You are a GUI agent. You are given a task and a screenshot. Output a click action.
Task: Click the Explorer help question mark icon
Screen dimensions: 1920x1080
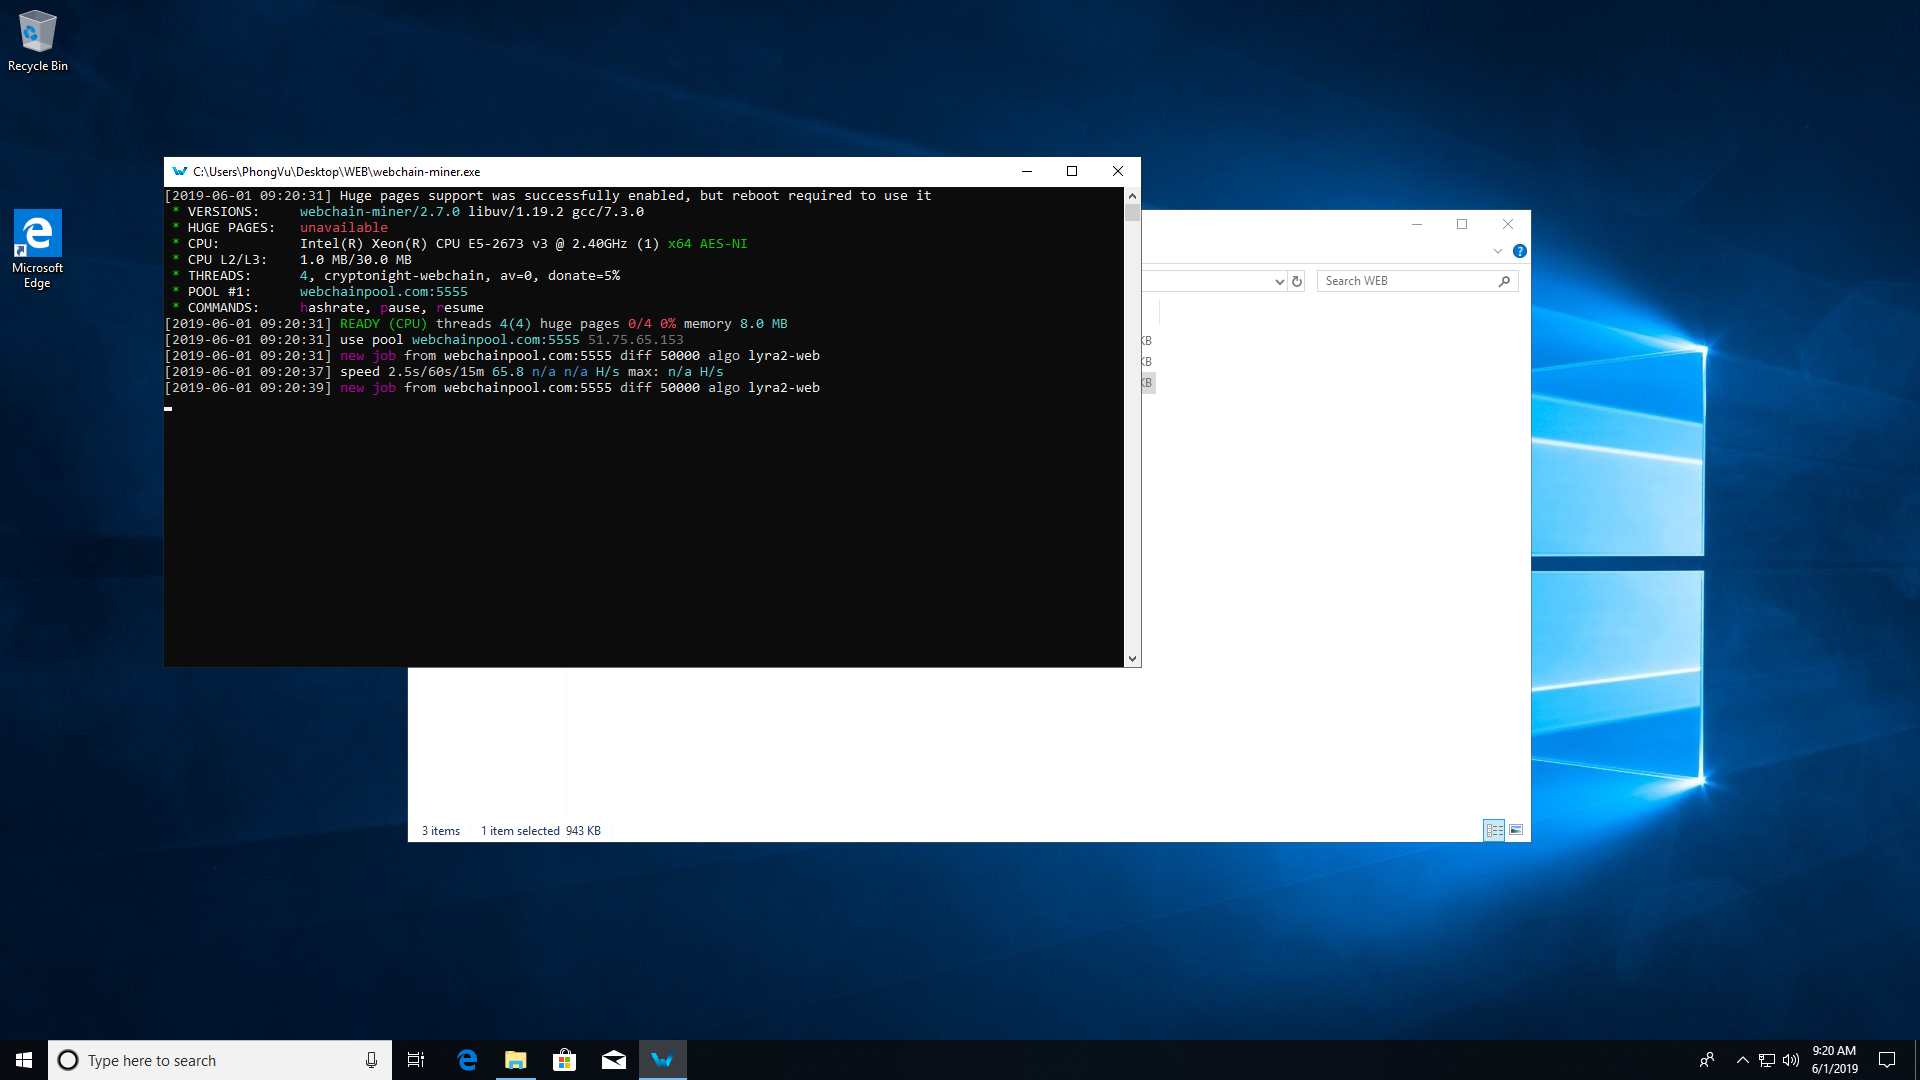[x=1520, y=251]
